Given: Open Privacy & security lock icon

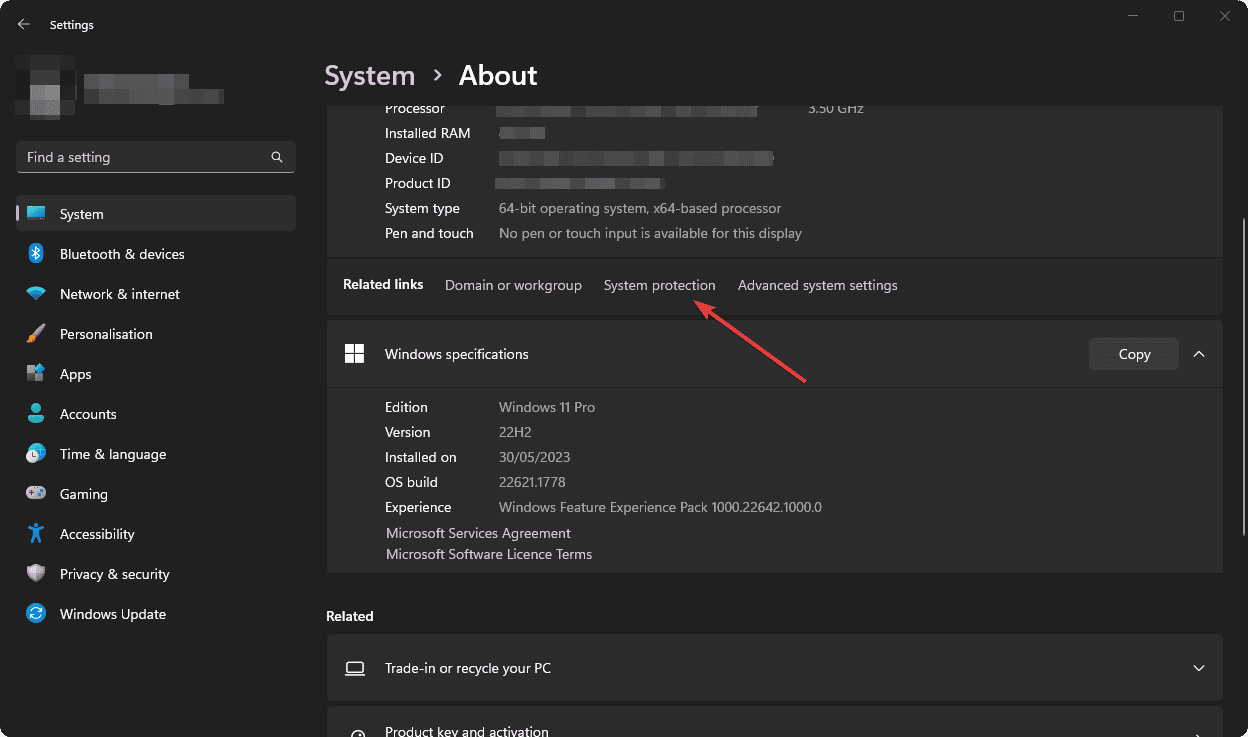Looking at the screenshot, I should (x=36, y=573).
